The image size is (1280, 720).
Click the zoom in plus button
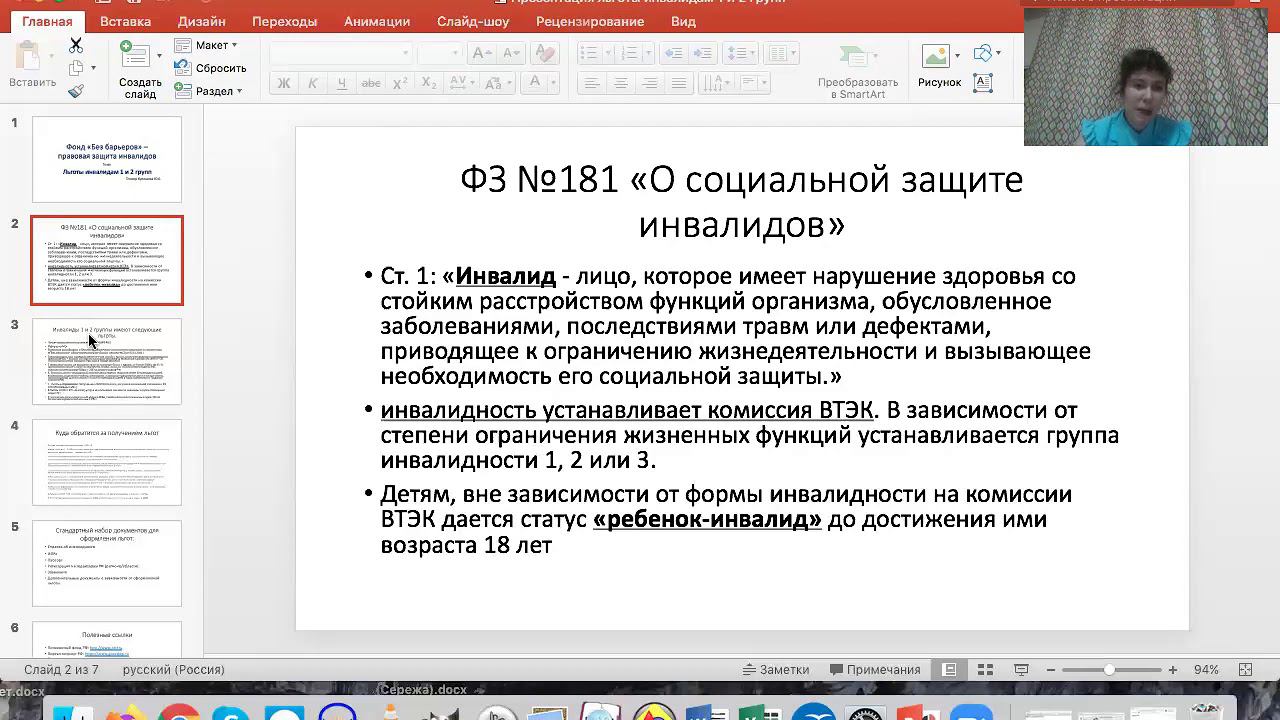pos(1172,670)
